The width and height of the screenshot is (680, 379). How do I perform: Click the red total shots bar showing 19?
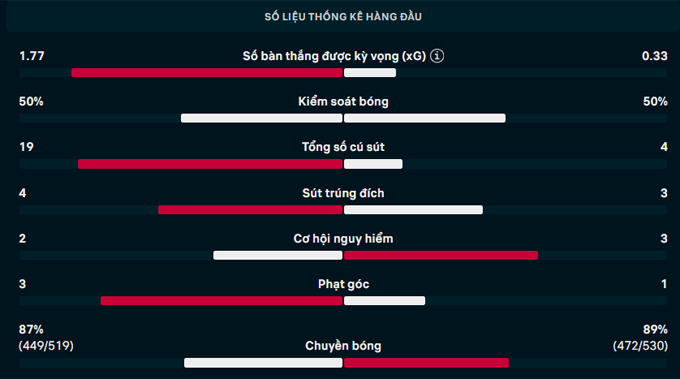tap(210, 164)
